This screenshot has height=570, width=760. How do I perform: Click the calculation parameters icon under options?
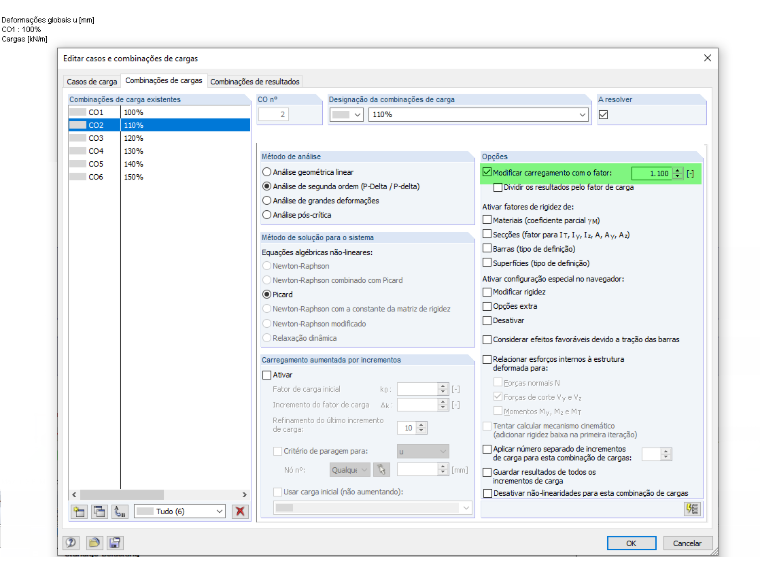692,509
